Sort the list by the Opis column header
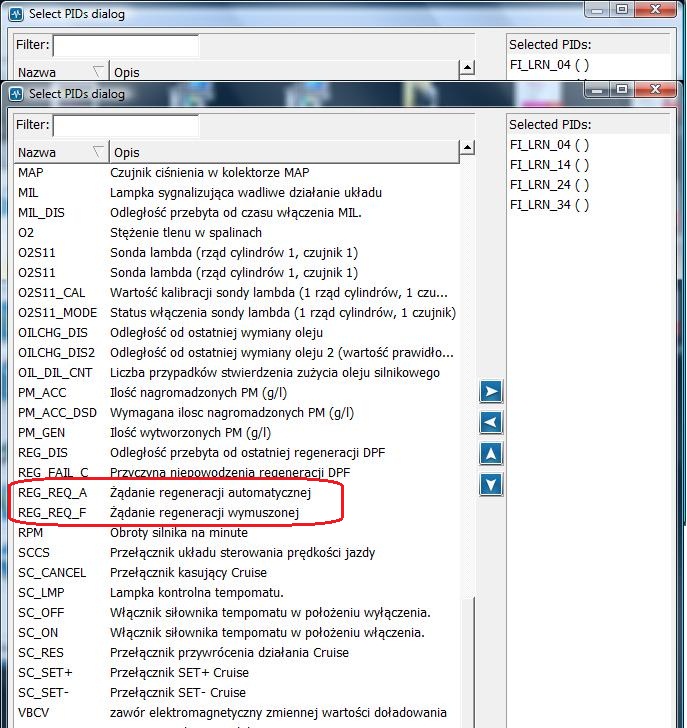 (280, 153)
